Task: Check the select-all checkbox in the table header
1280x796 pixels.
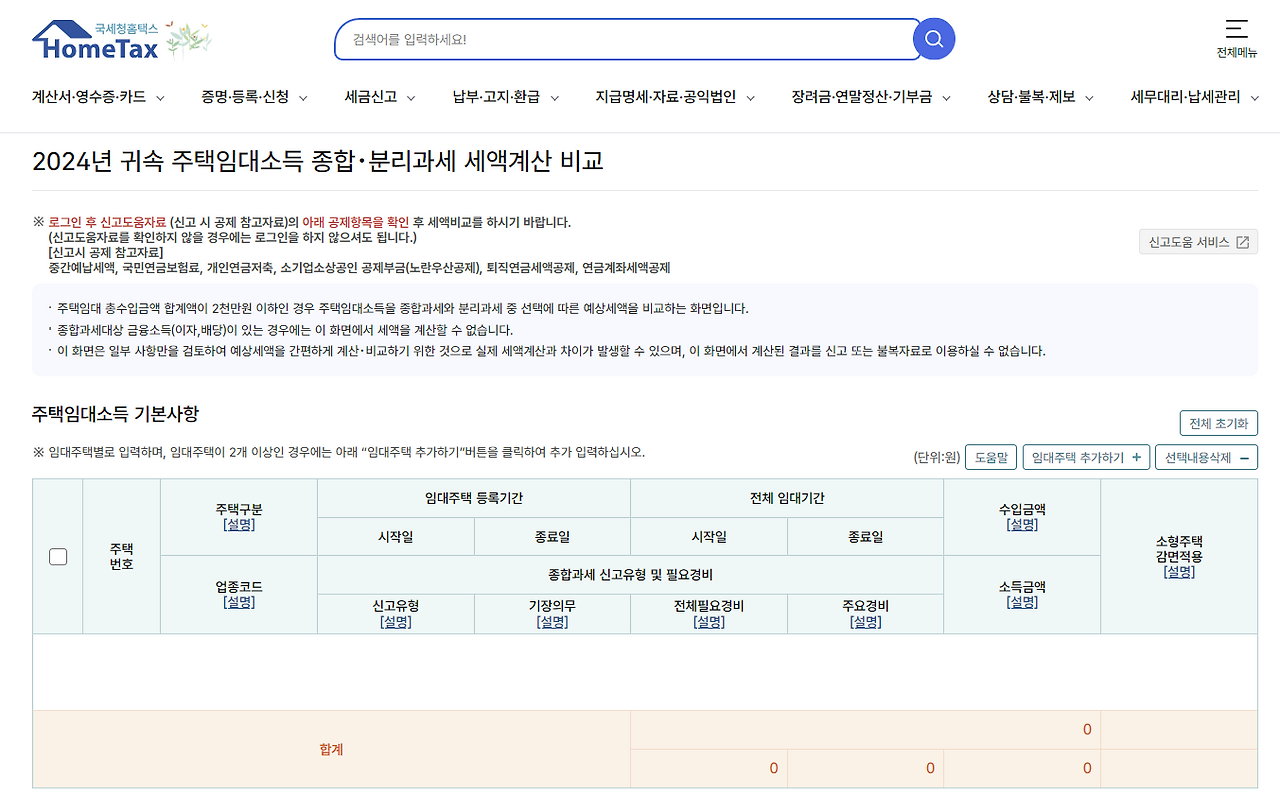Action: tap(57, 557)
